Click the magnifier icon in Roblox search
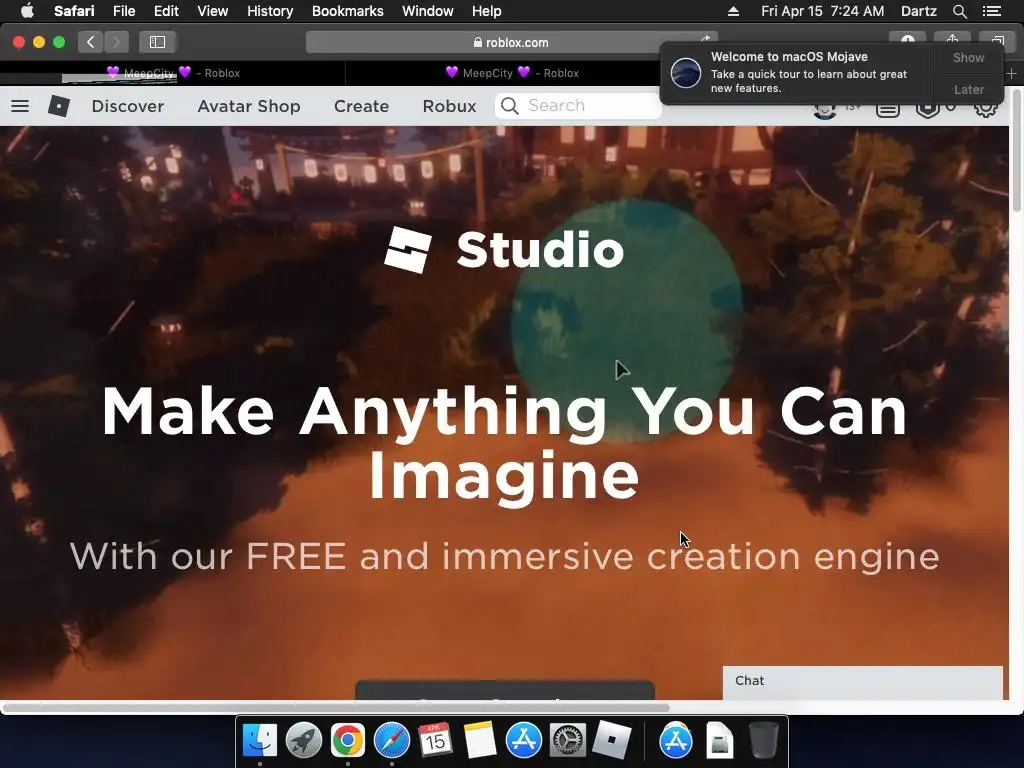Viewport: 1024px width, 768px height. pos(510,106)
